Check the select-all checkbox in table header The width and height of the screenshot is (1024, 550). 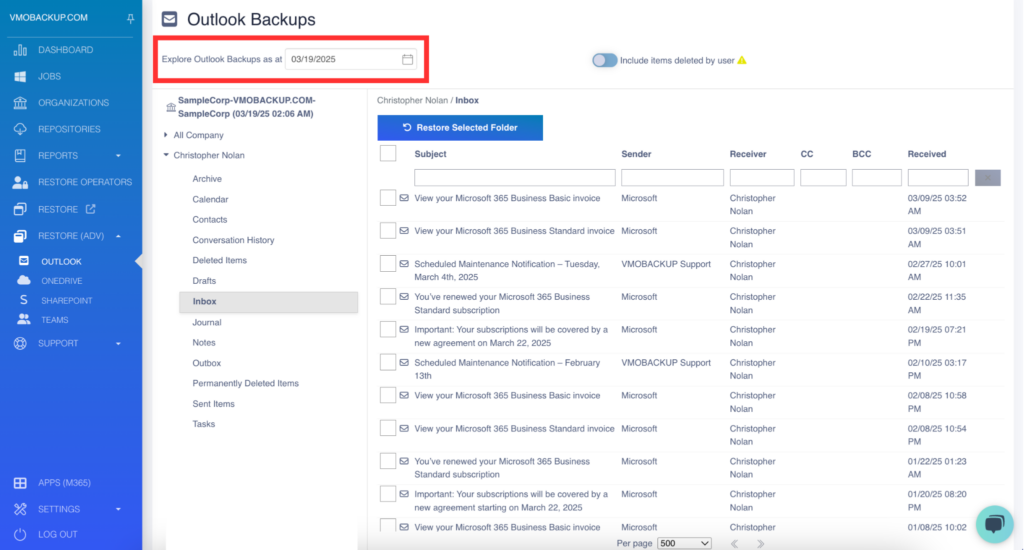[388, 154]
